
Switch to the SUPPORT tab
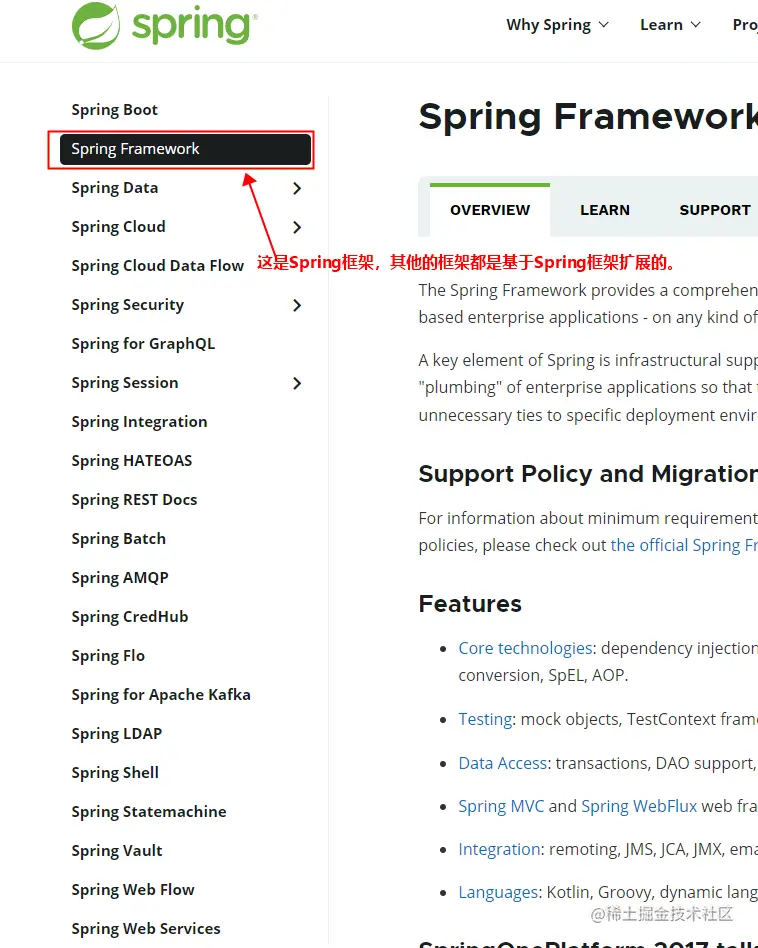715,210
